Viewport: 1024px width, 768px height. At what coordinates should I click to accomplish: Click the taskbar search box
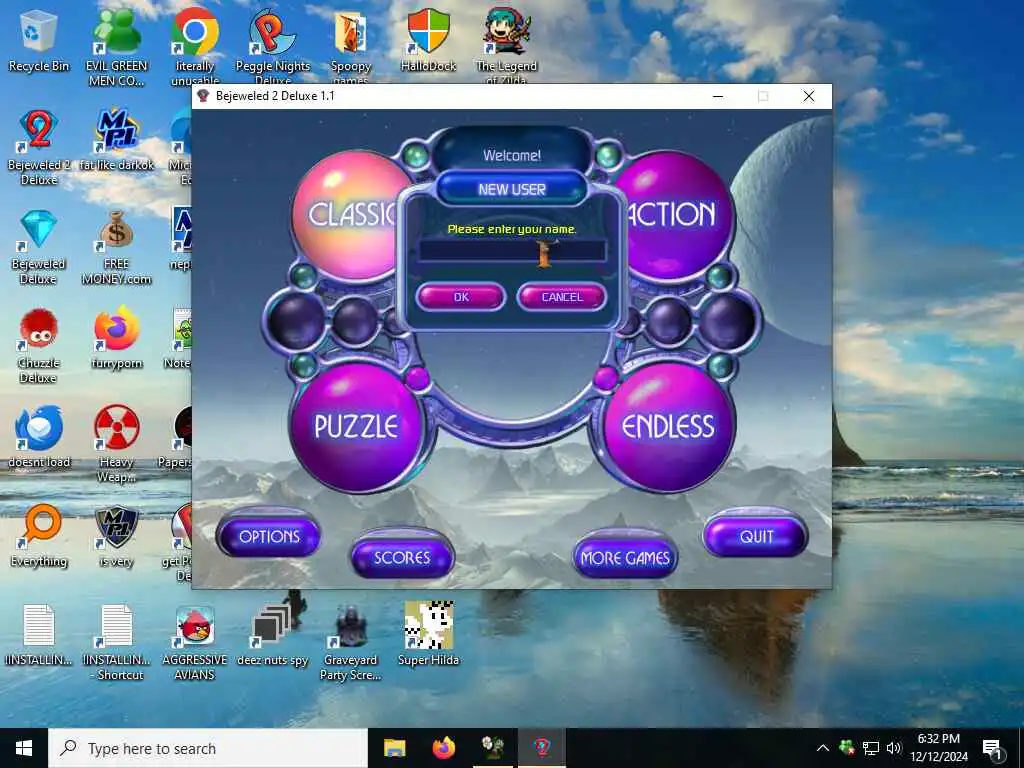pos(208,748)
